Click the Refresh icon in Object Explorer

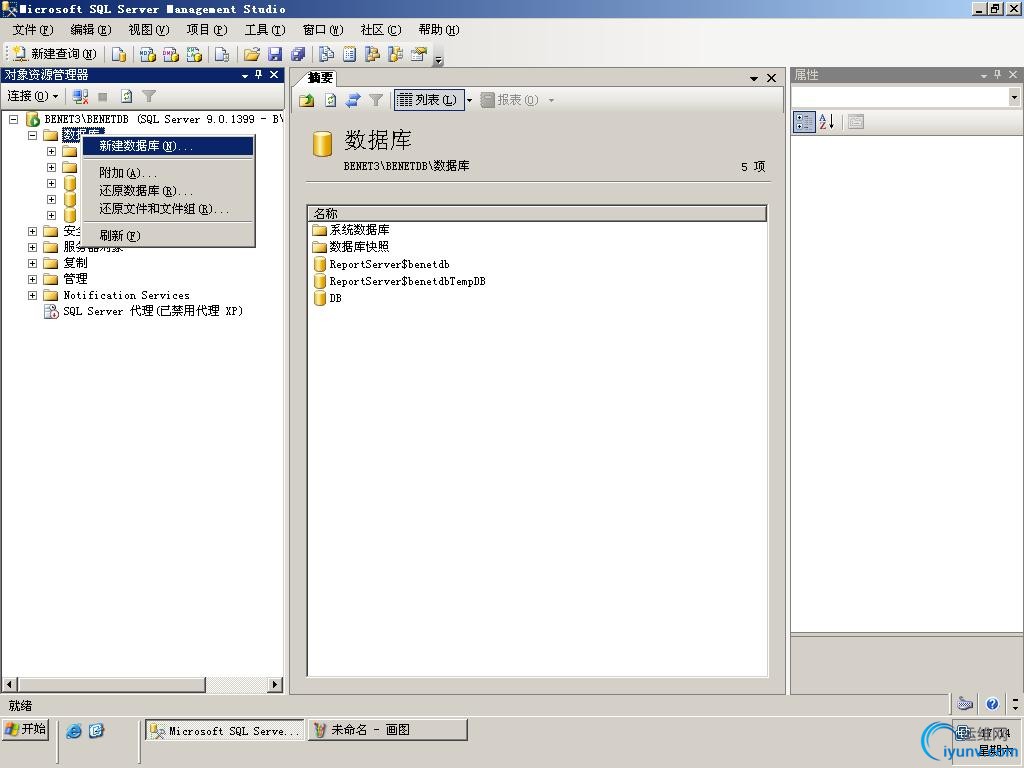(126, 97)
